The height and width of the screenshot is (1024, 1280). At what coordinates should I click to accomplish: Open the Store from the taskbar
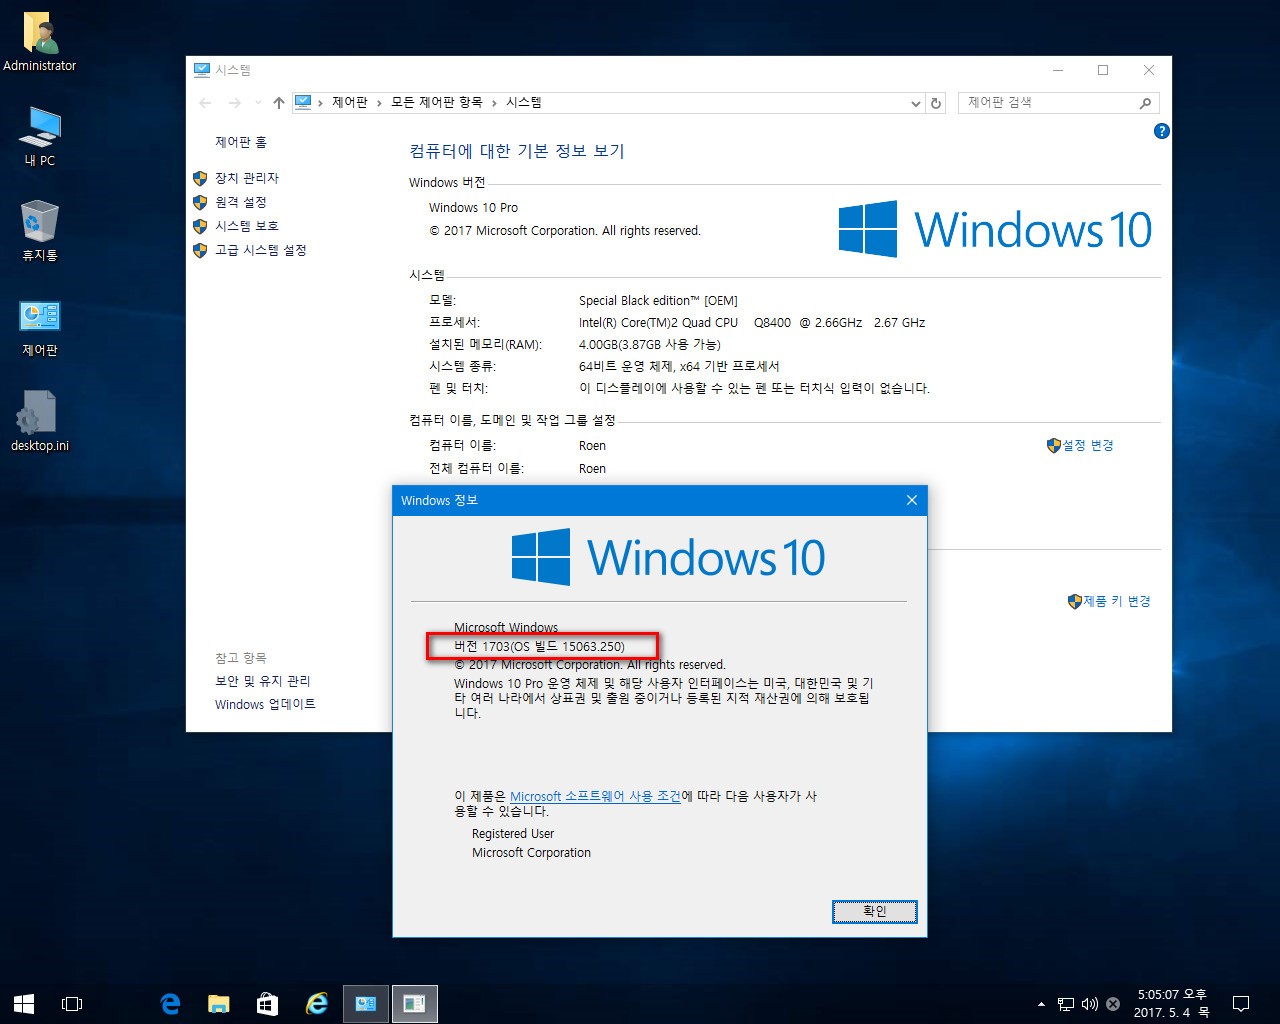point(267,1003)
